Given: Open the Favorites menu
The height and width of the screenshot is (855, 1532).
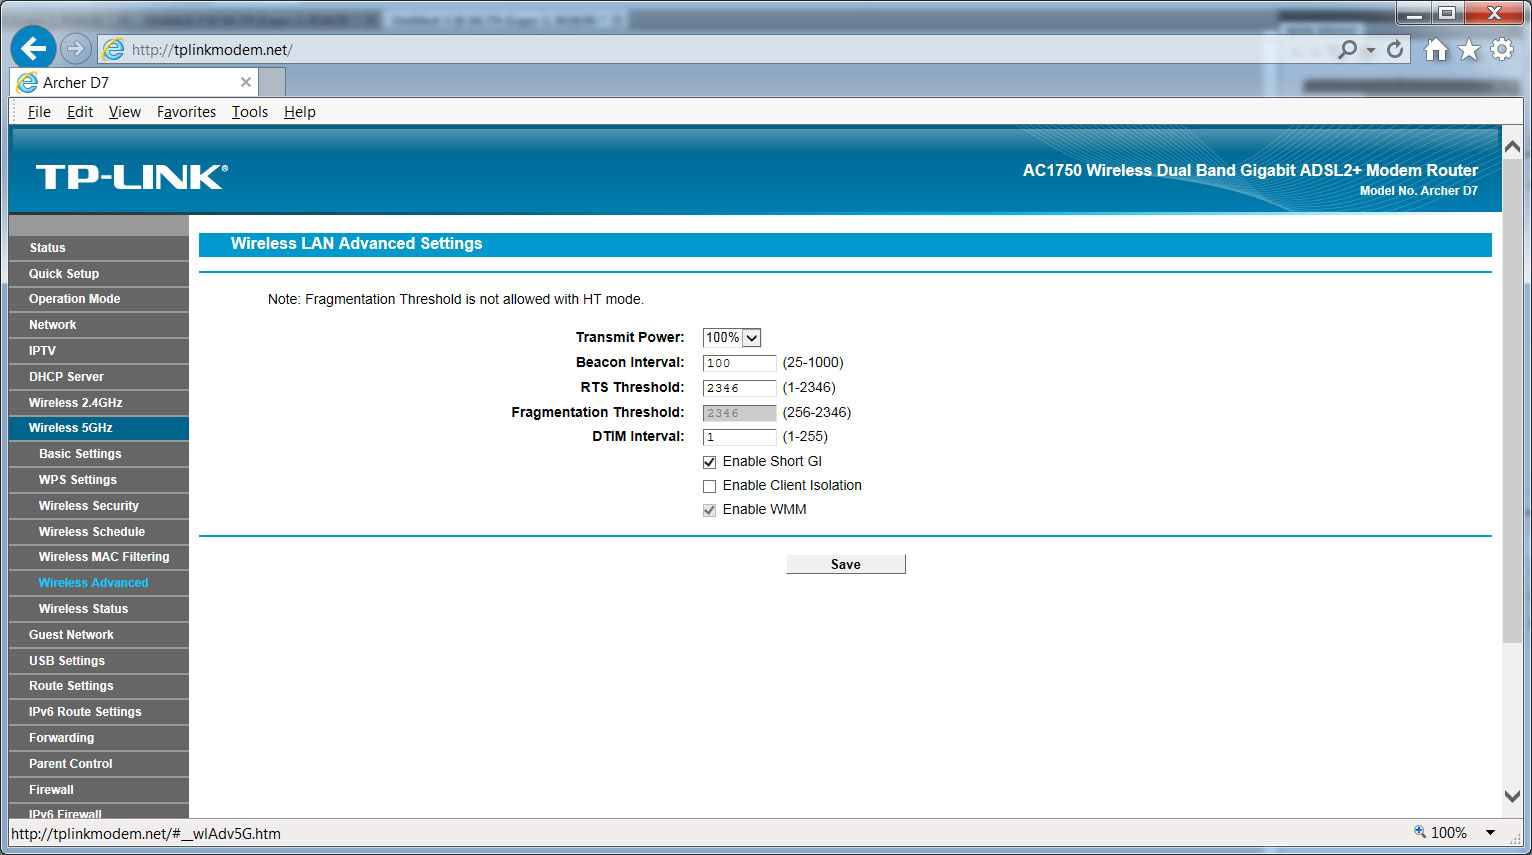Looking at the screenshot, I should click(x=186, y=112).
